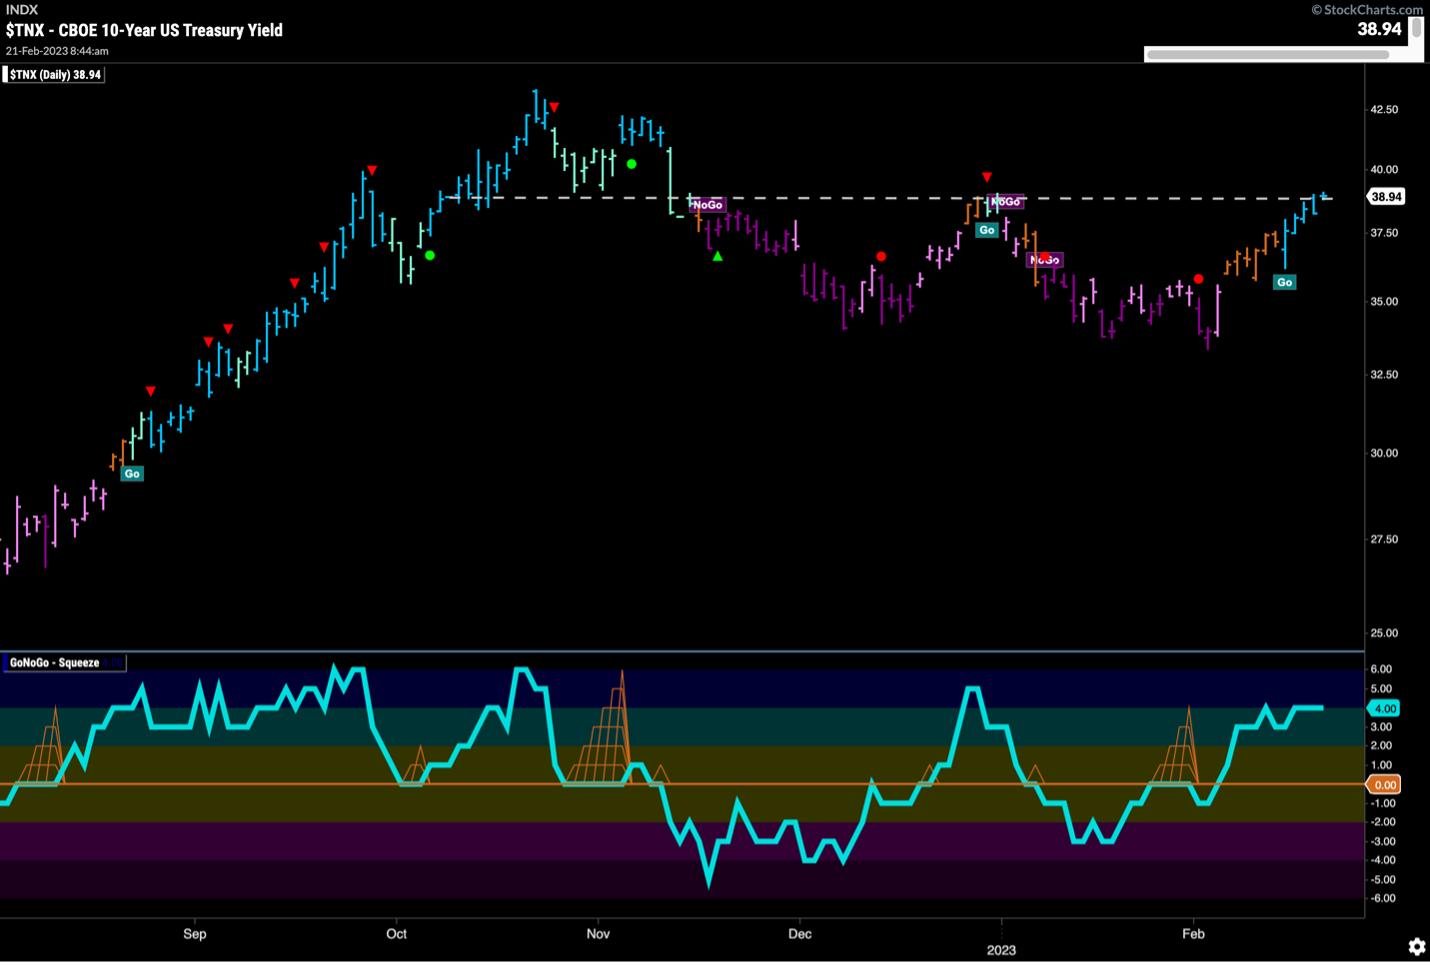Select the $TNX (Daily) legend label

point(55,74)
